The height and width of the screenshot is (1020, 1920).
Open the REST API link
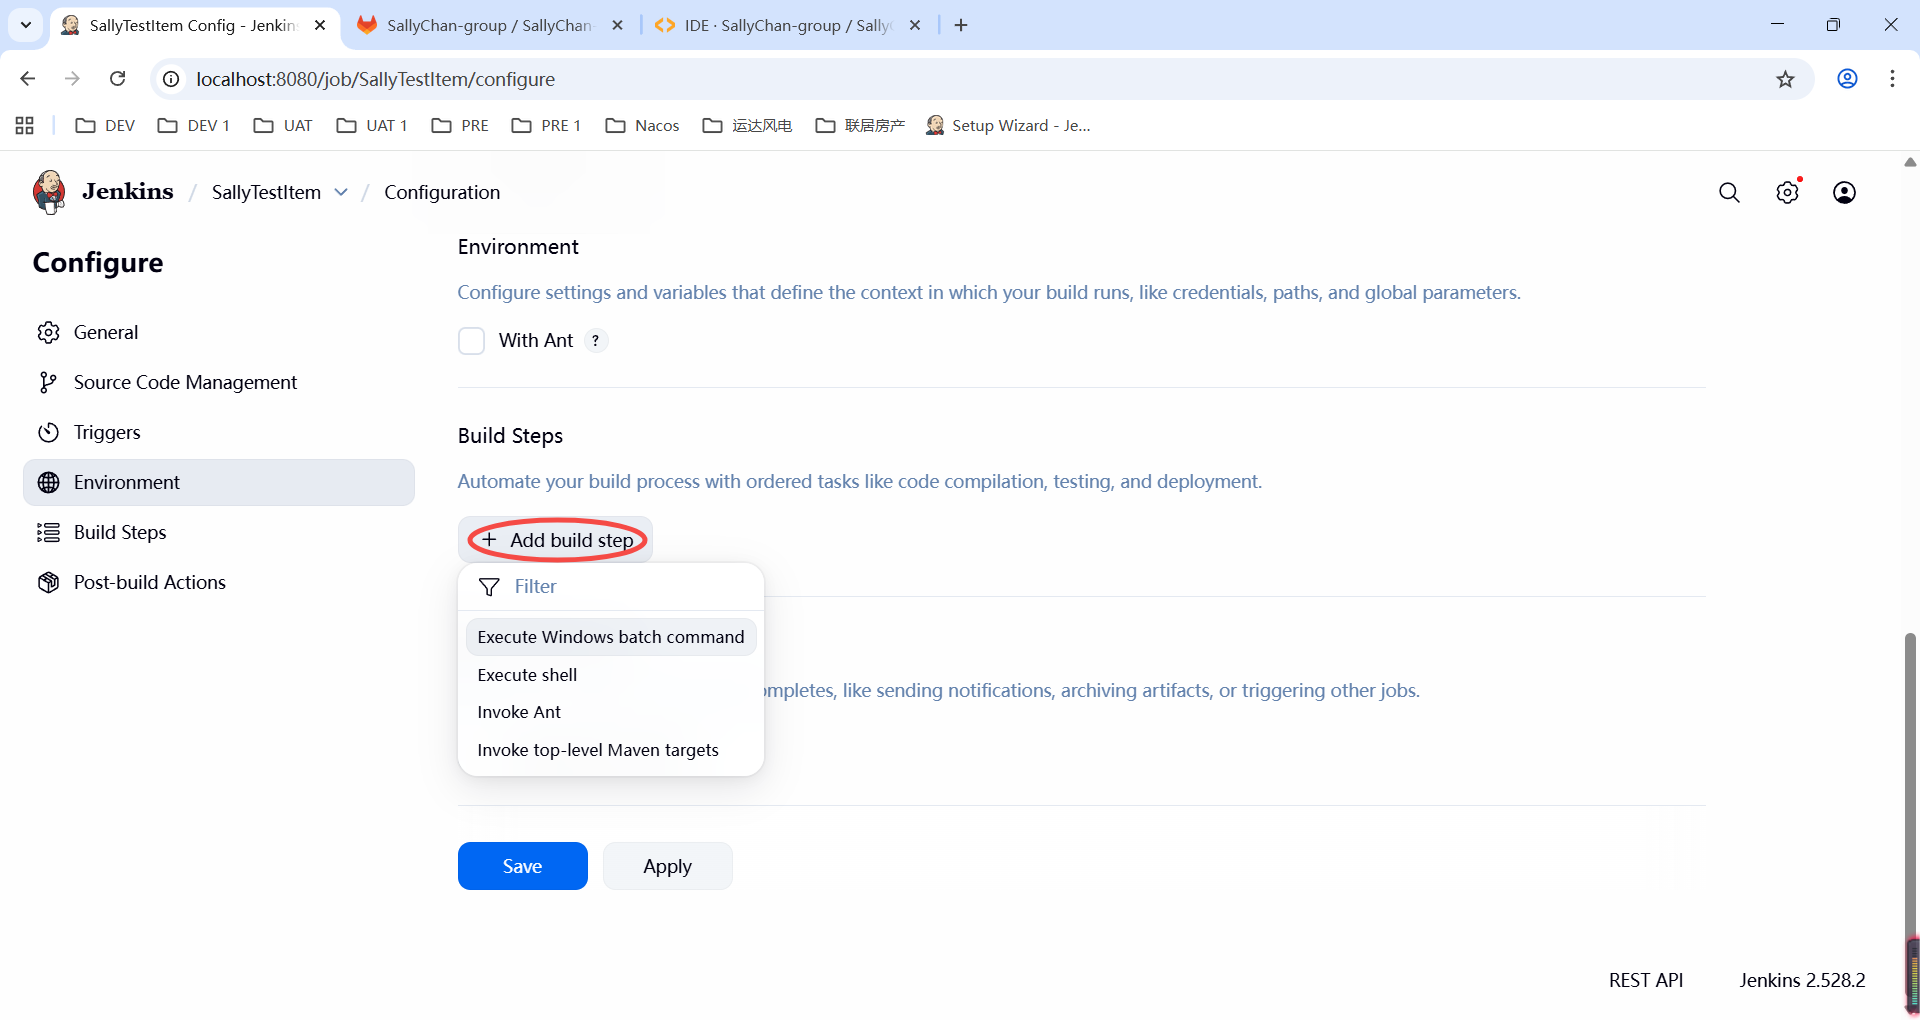(x=1646, y=980)
